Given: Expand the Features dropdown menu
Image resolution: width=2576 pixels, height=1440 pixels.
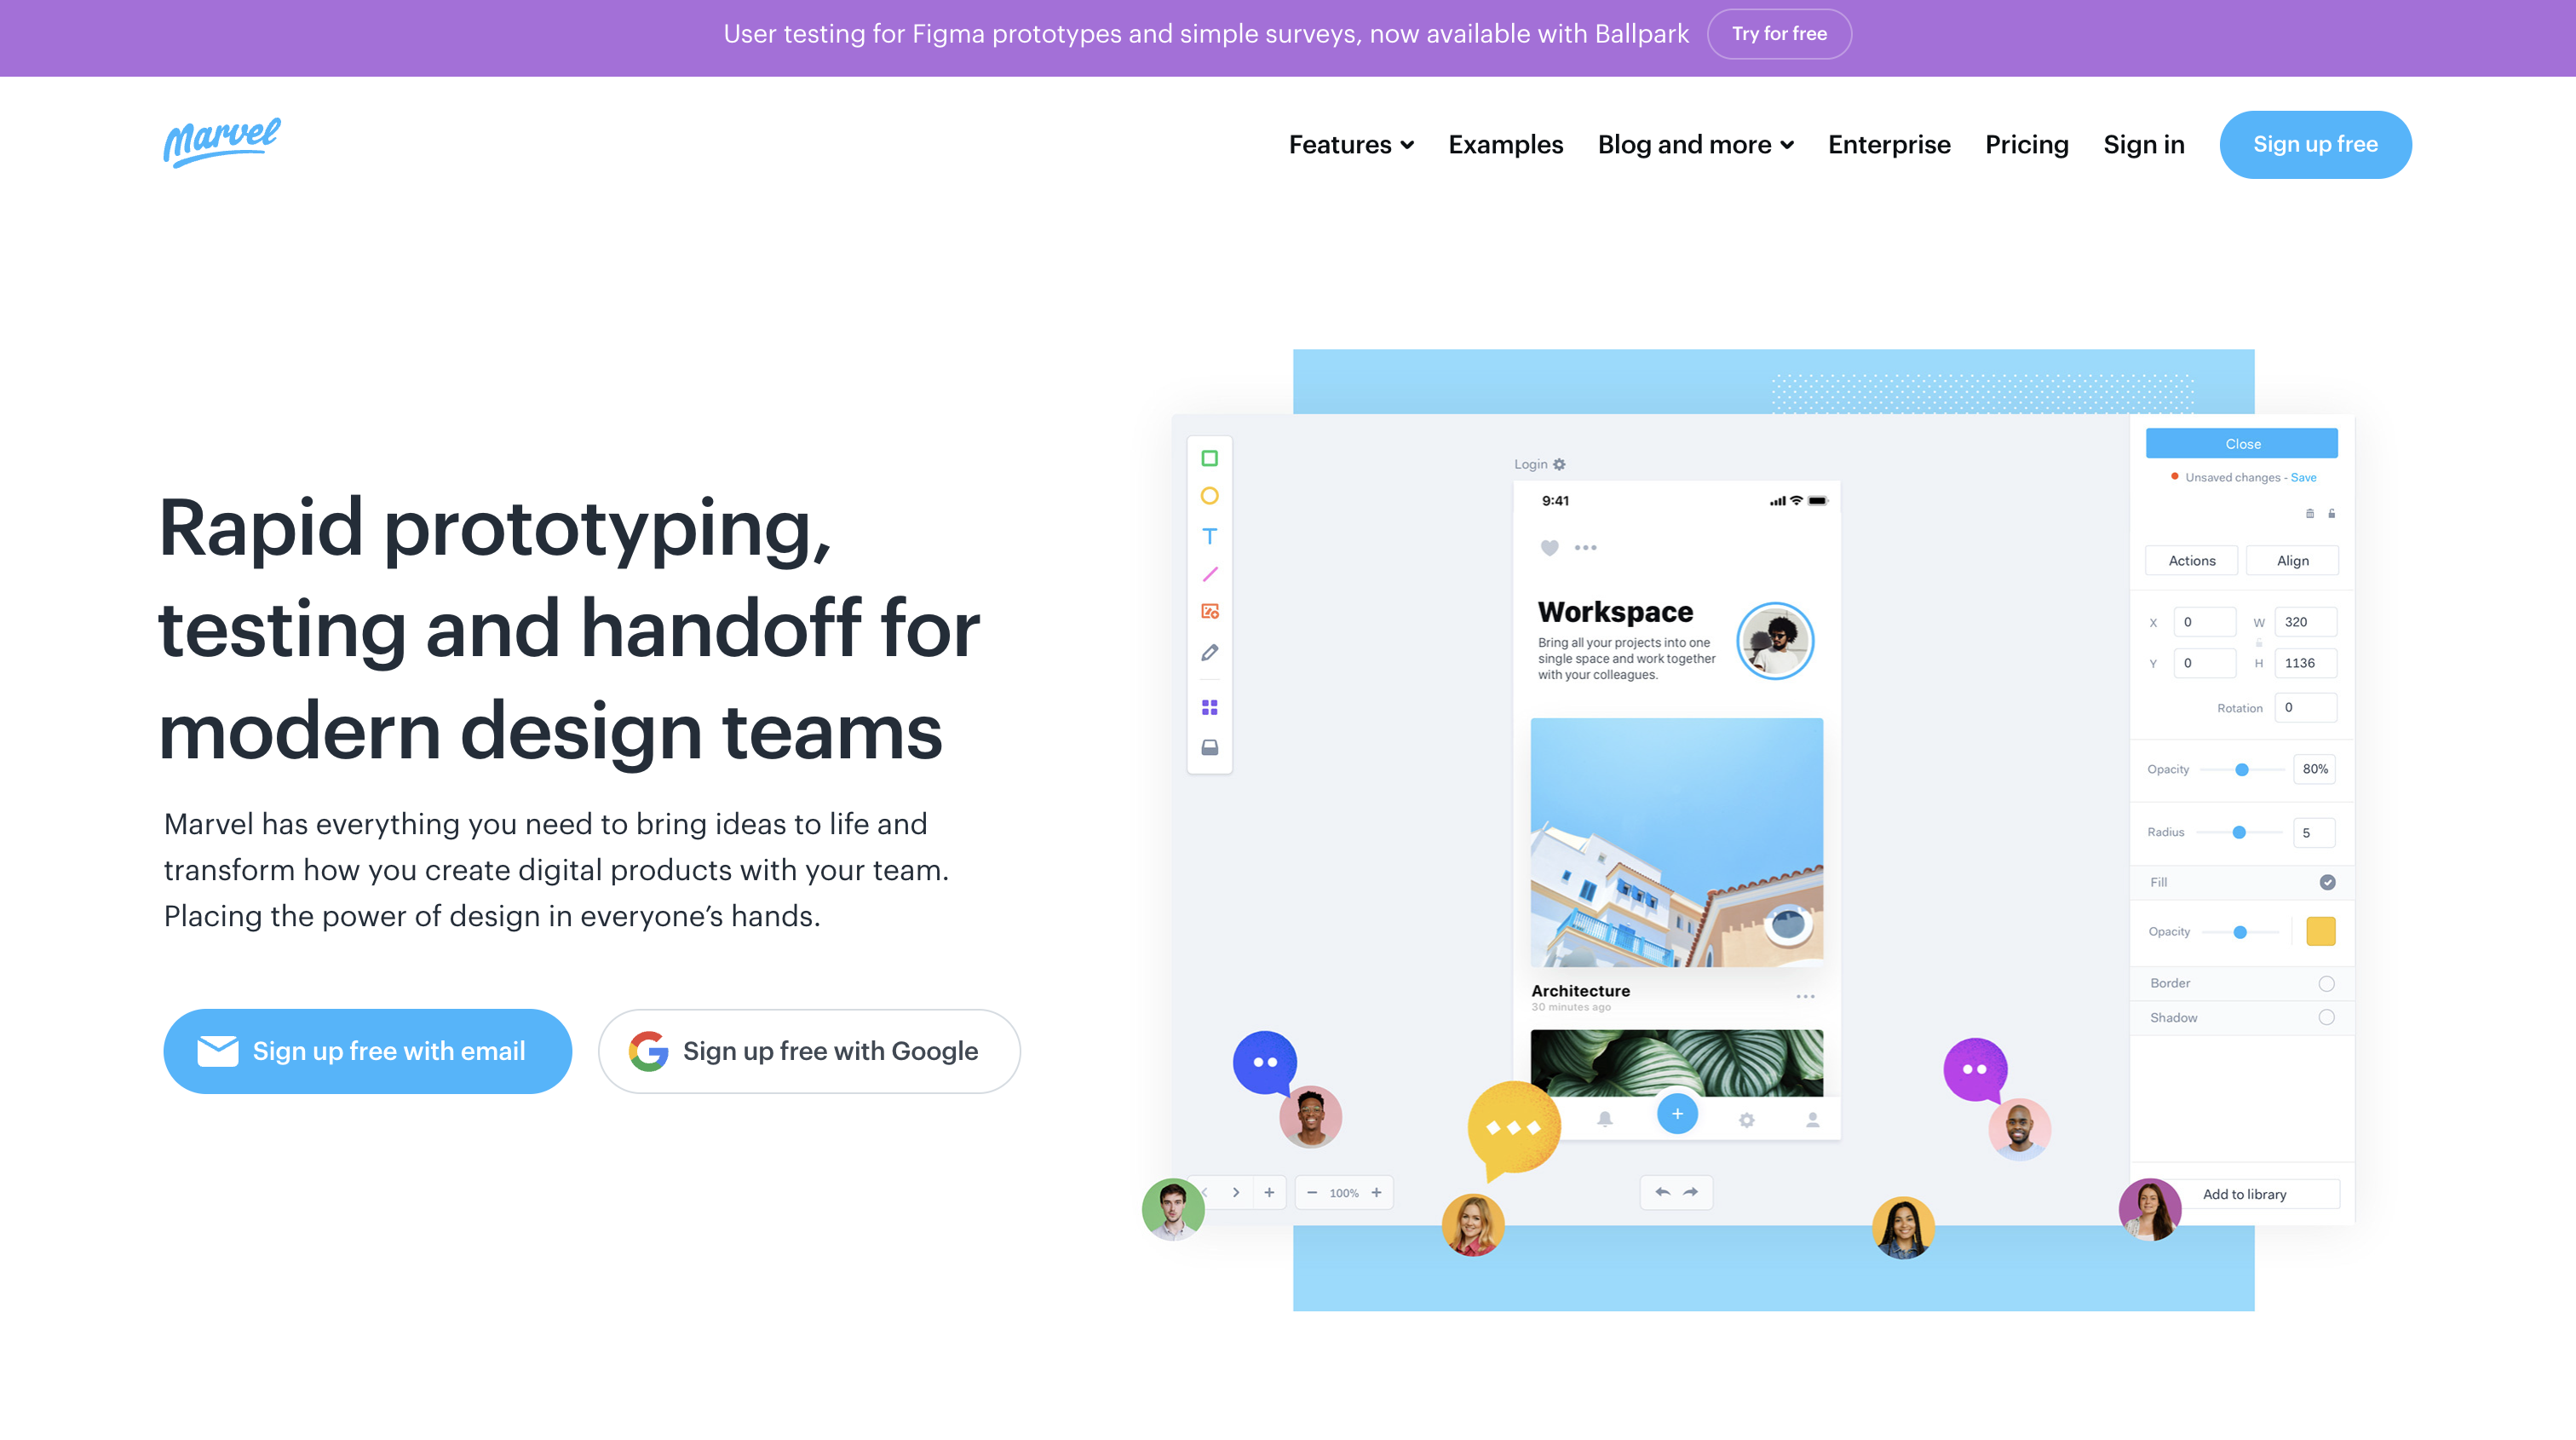Looking at the screenshot, I should tap(1350, 145).
